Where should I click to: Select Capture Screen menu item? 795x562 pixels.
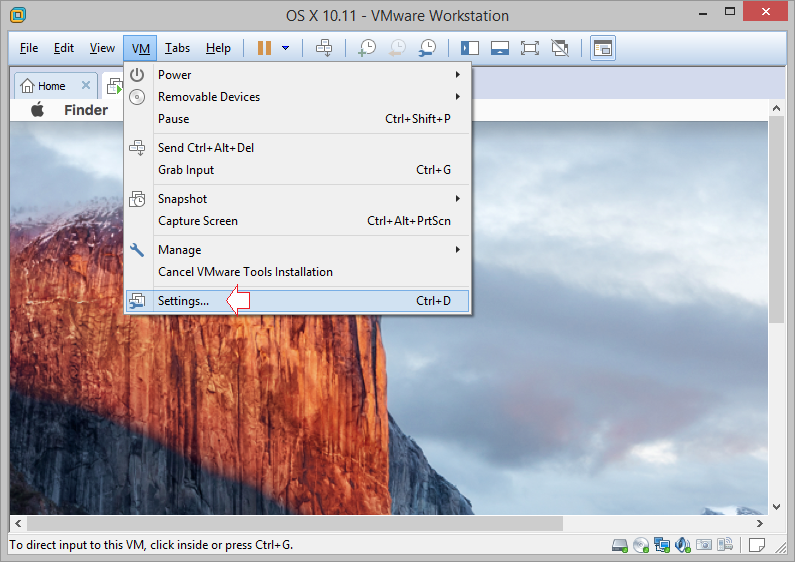coord(298,221)
